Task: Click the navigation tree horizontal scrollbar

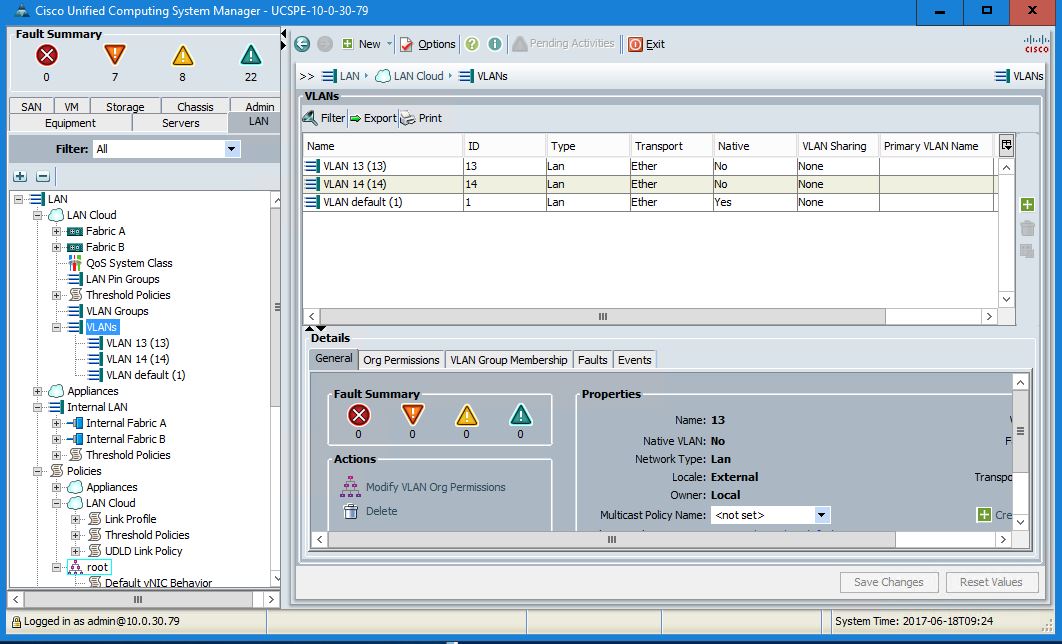Action: 138,599
